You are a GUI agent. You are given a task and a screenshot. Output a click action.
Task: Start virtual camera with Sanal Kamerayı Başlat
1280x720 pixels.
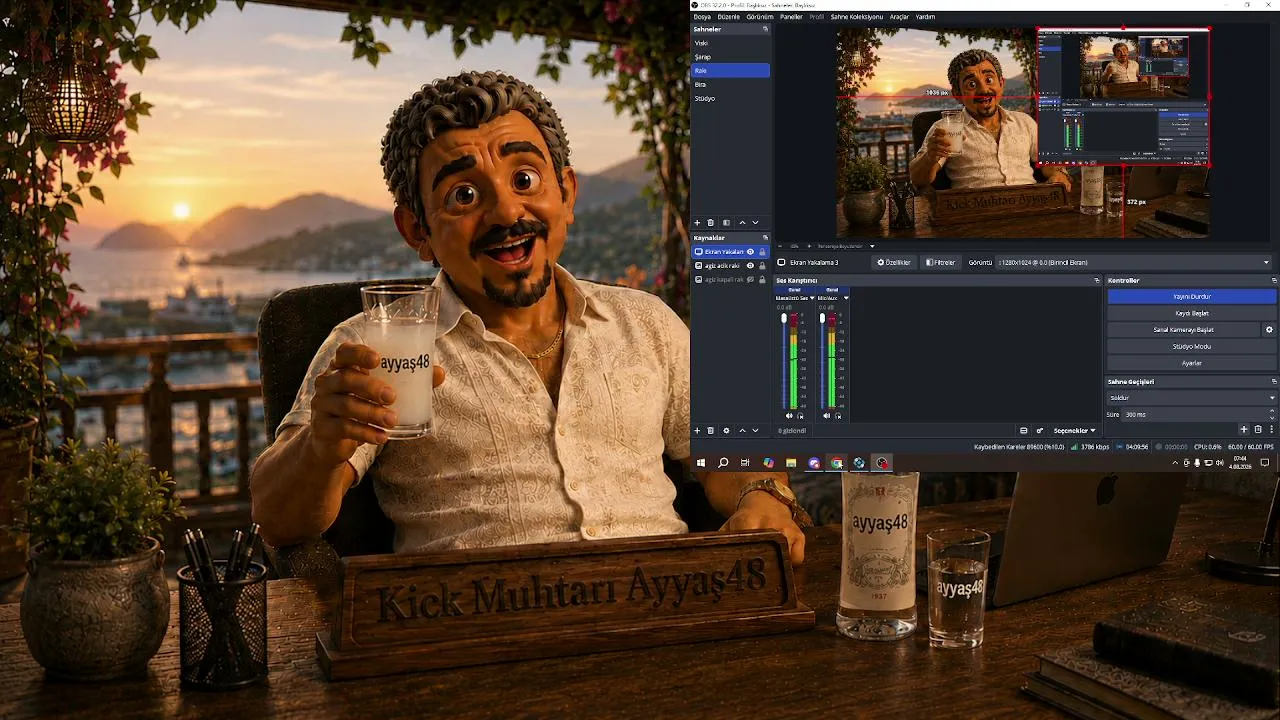(x=1183, y=329)
